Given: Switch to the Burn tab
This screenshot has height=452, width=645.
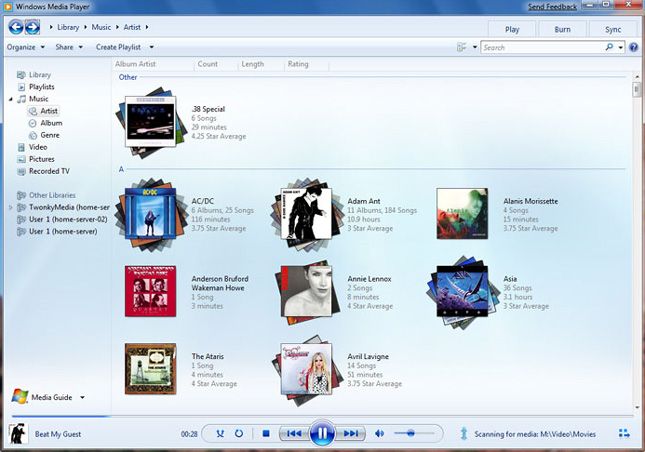Looking at the screenshot, I should click(562, 30).
